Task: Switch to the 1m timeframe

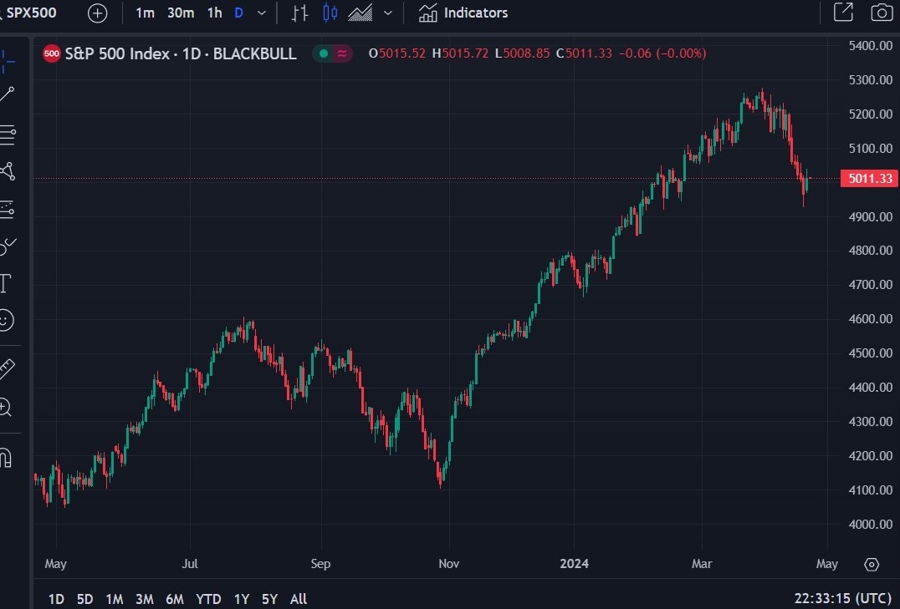Action: pyautogui.click(x=145, y=13)
